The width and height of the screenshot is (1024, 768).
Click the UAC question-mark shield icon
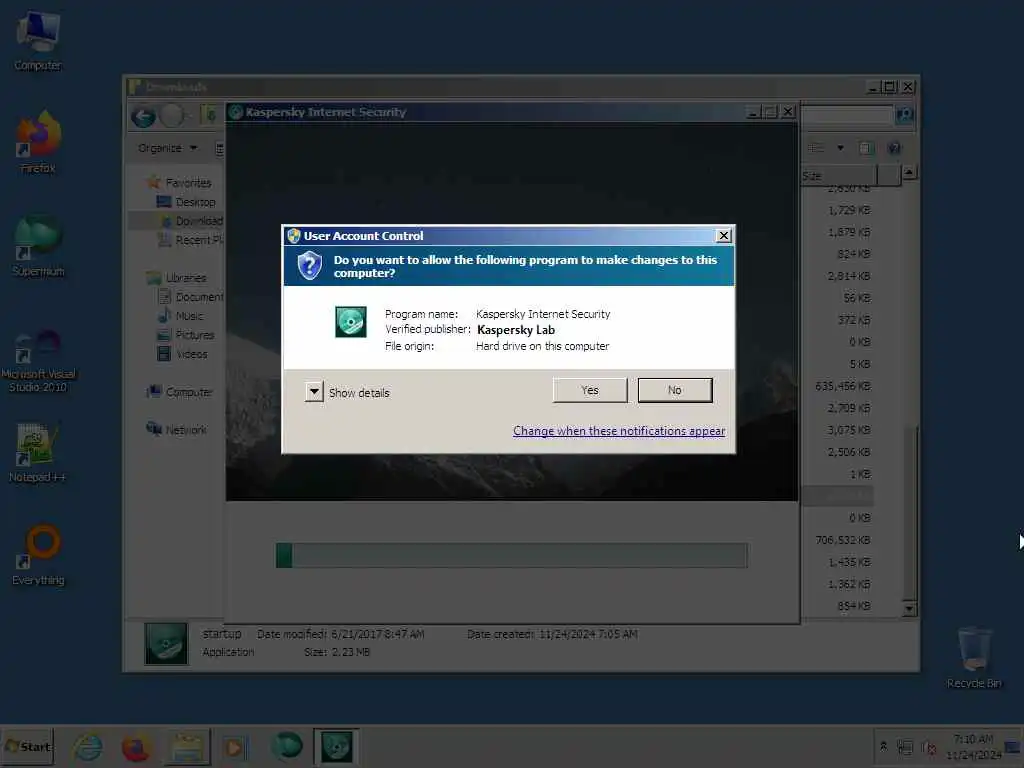point(310,266)
